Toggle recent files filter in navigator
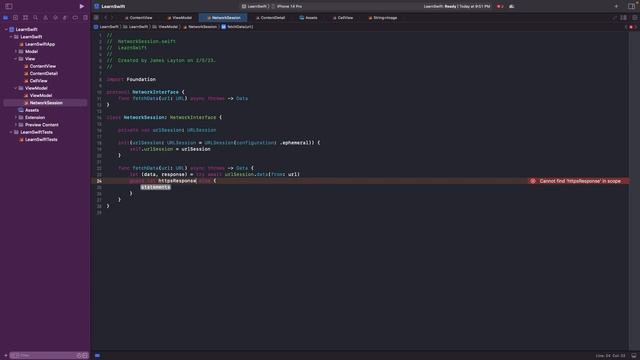Image resolution: width=640 pixels, height=360 pixels. [79, 356]
